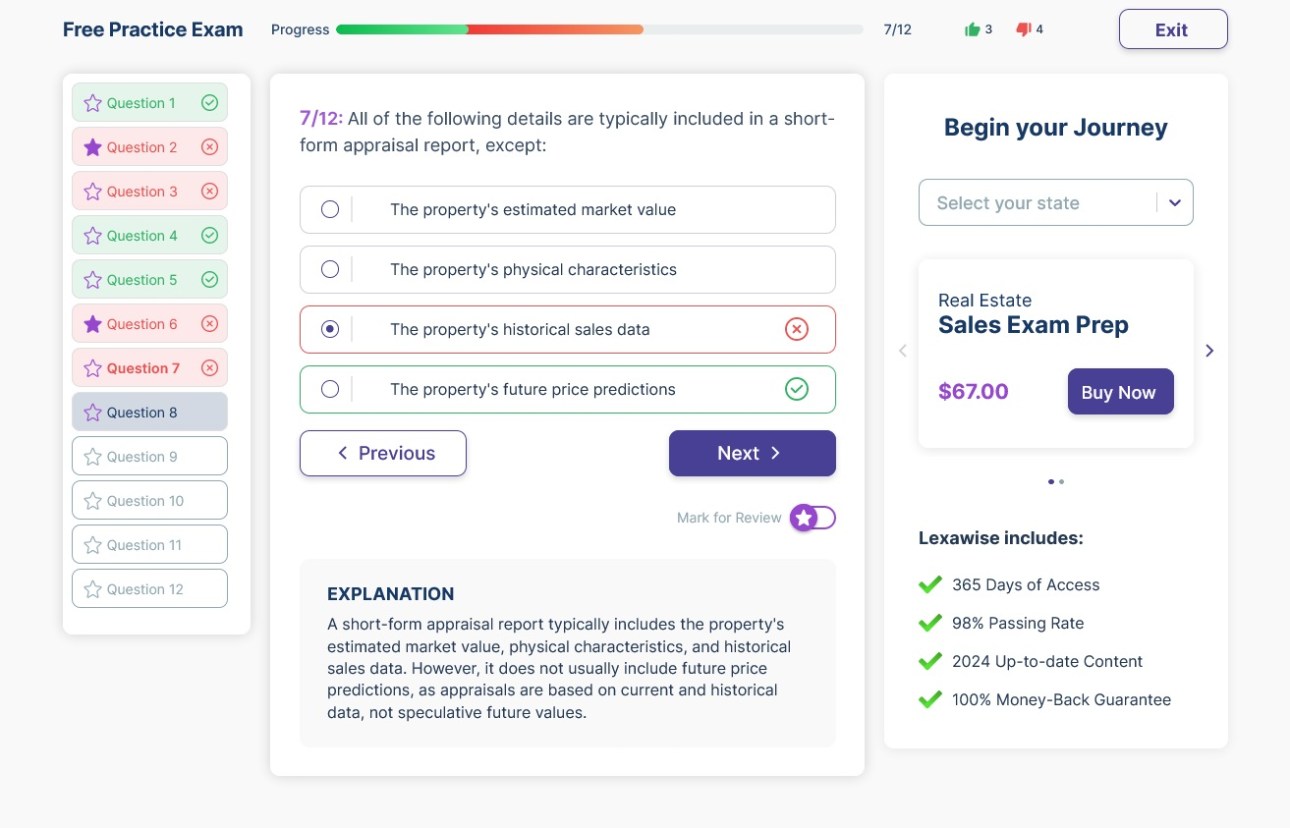Choose the physical characteristics radio option
The height and width of the screenshot is (828, 1290).
point(330,270)
